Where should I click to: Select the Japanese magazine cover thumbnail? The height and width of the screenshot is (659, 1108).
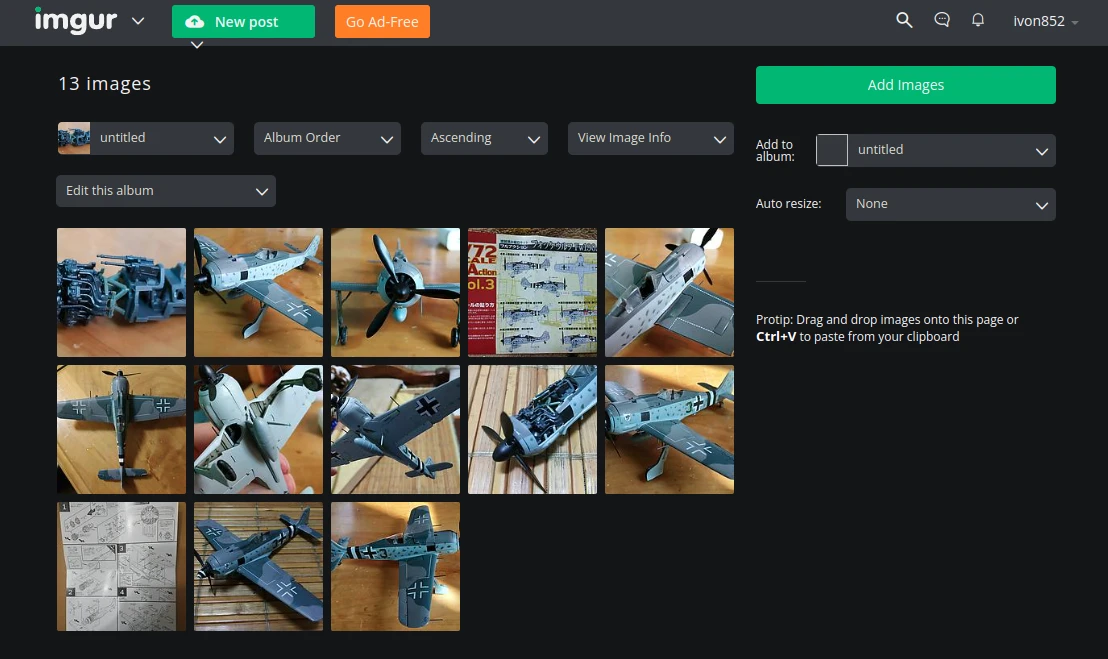(532, 292)
